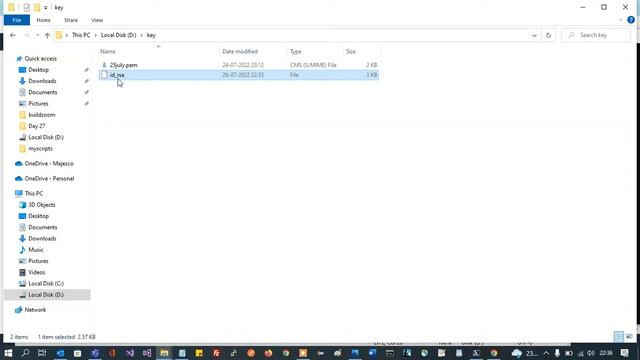Open myscripts folder in sidebar
Viewport: 640px width, 360px height.
point(40,149)
